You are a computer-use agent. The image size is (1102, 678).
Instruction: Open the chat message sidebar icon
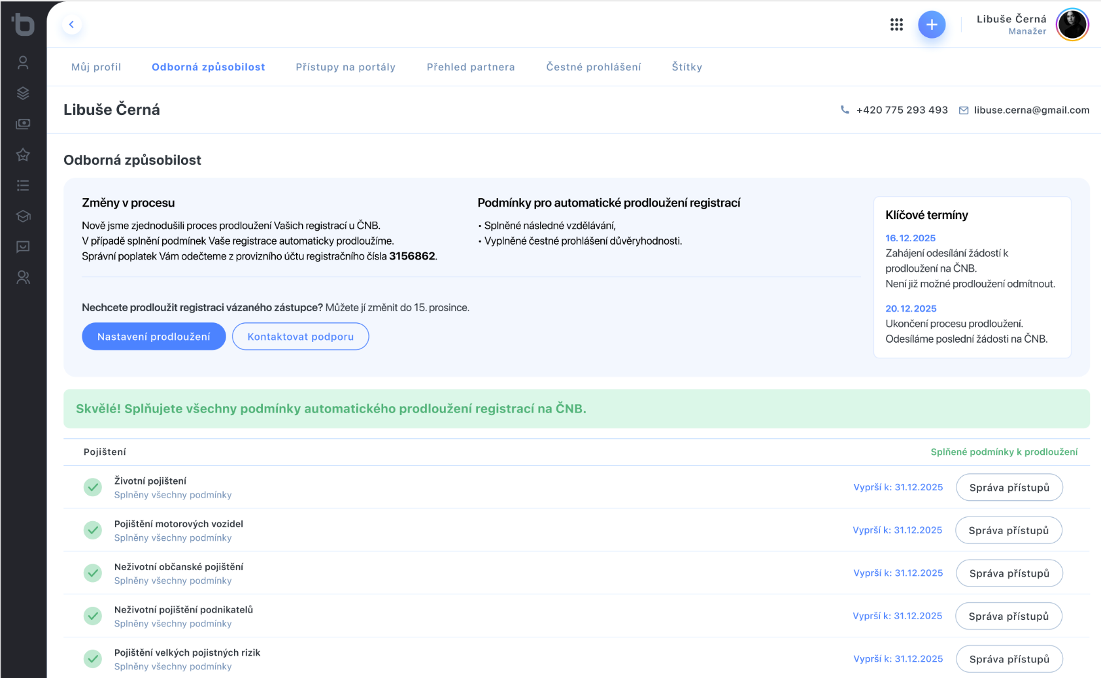coord(23,247)
